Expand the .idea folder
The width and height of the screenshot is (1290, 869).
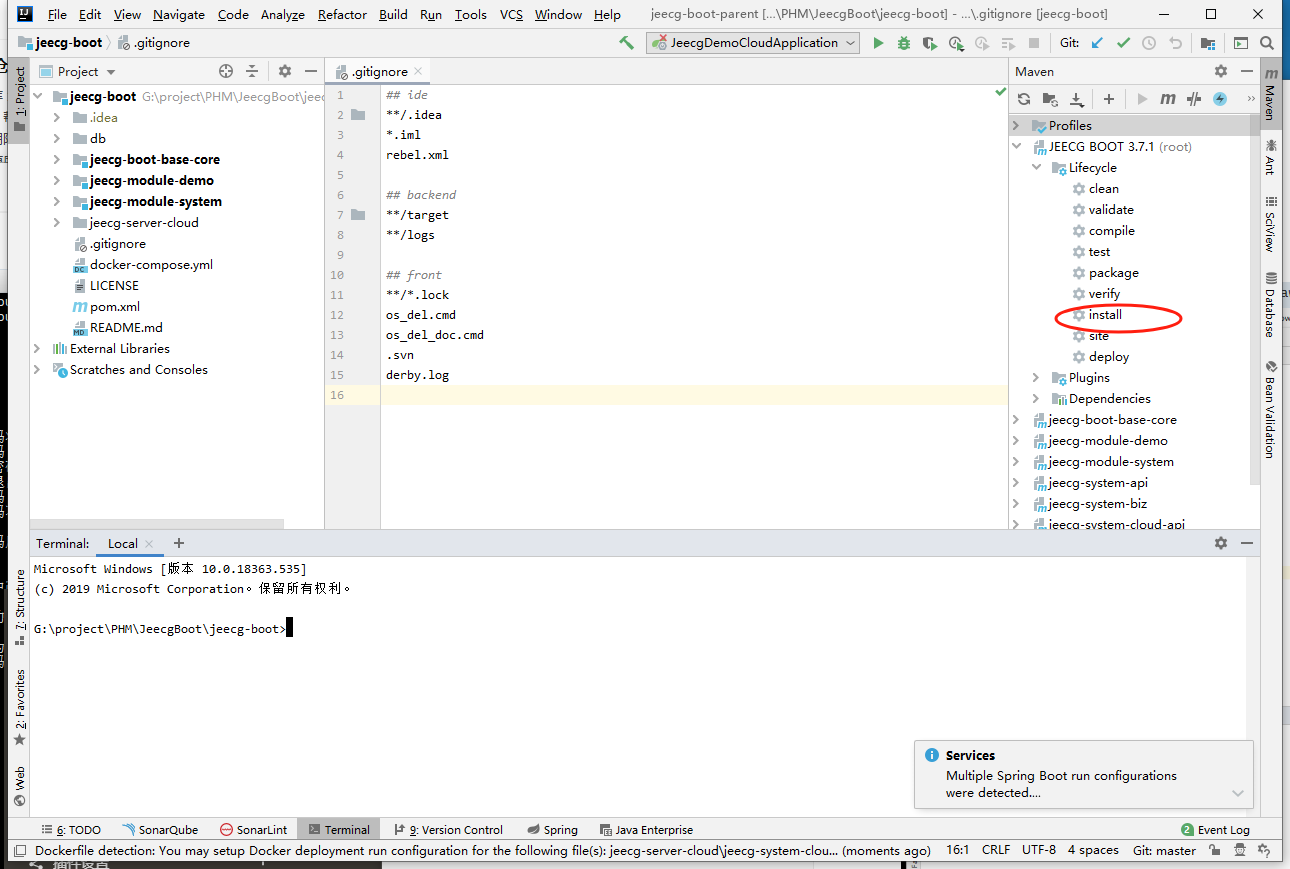[57, 118]
